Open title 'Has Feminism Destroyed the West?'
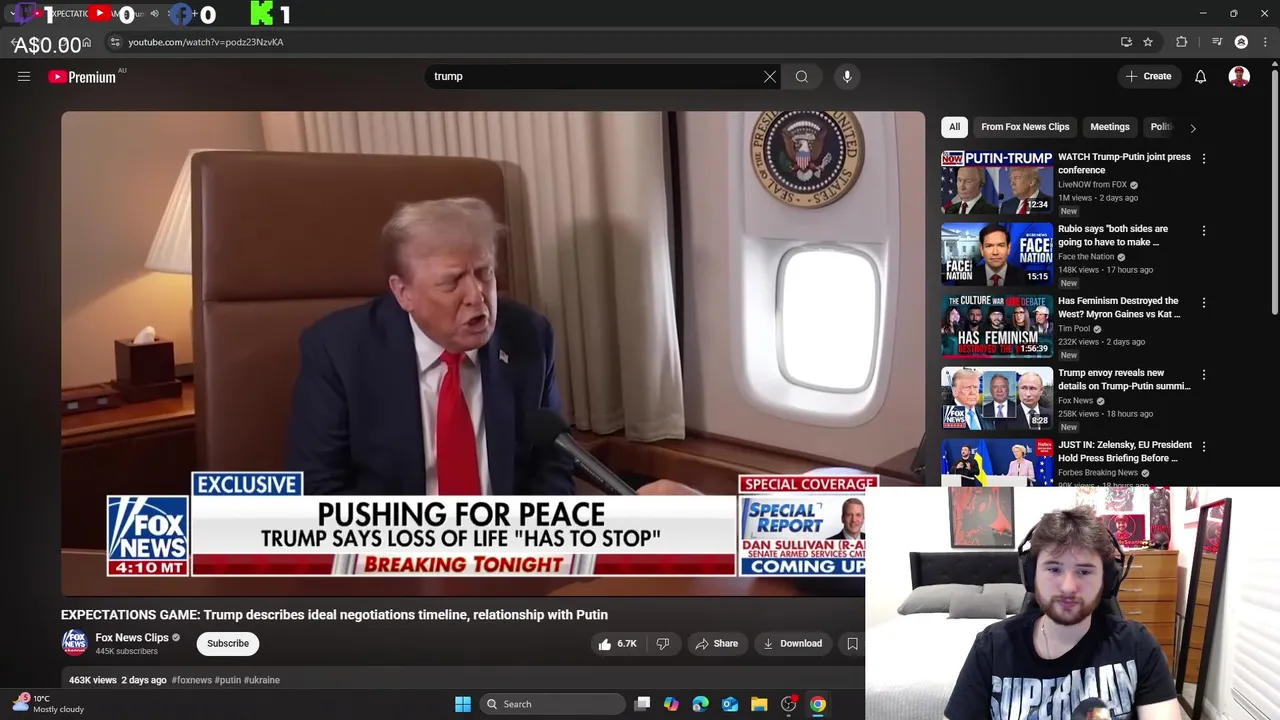 [1119, 307]
